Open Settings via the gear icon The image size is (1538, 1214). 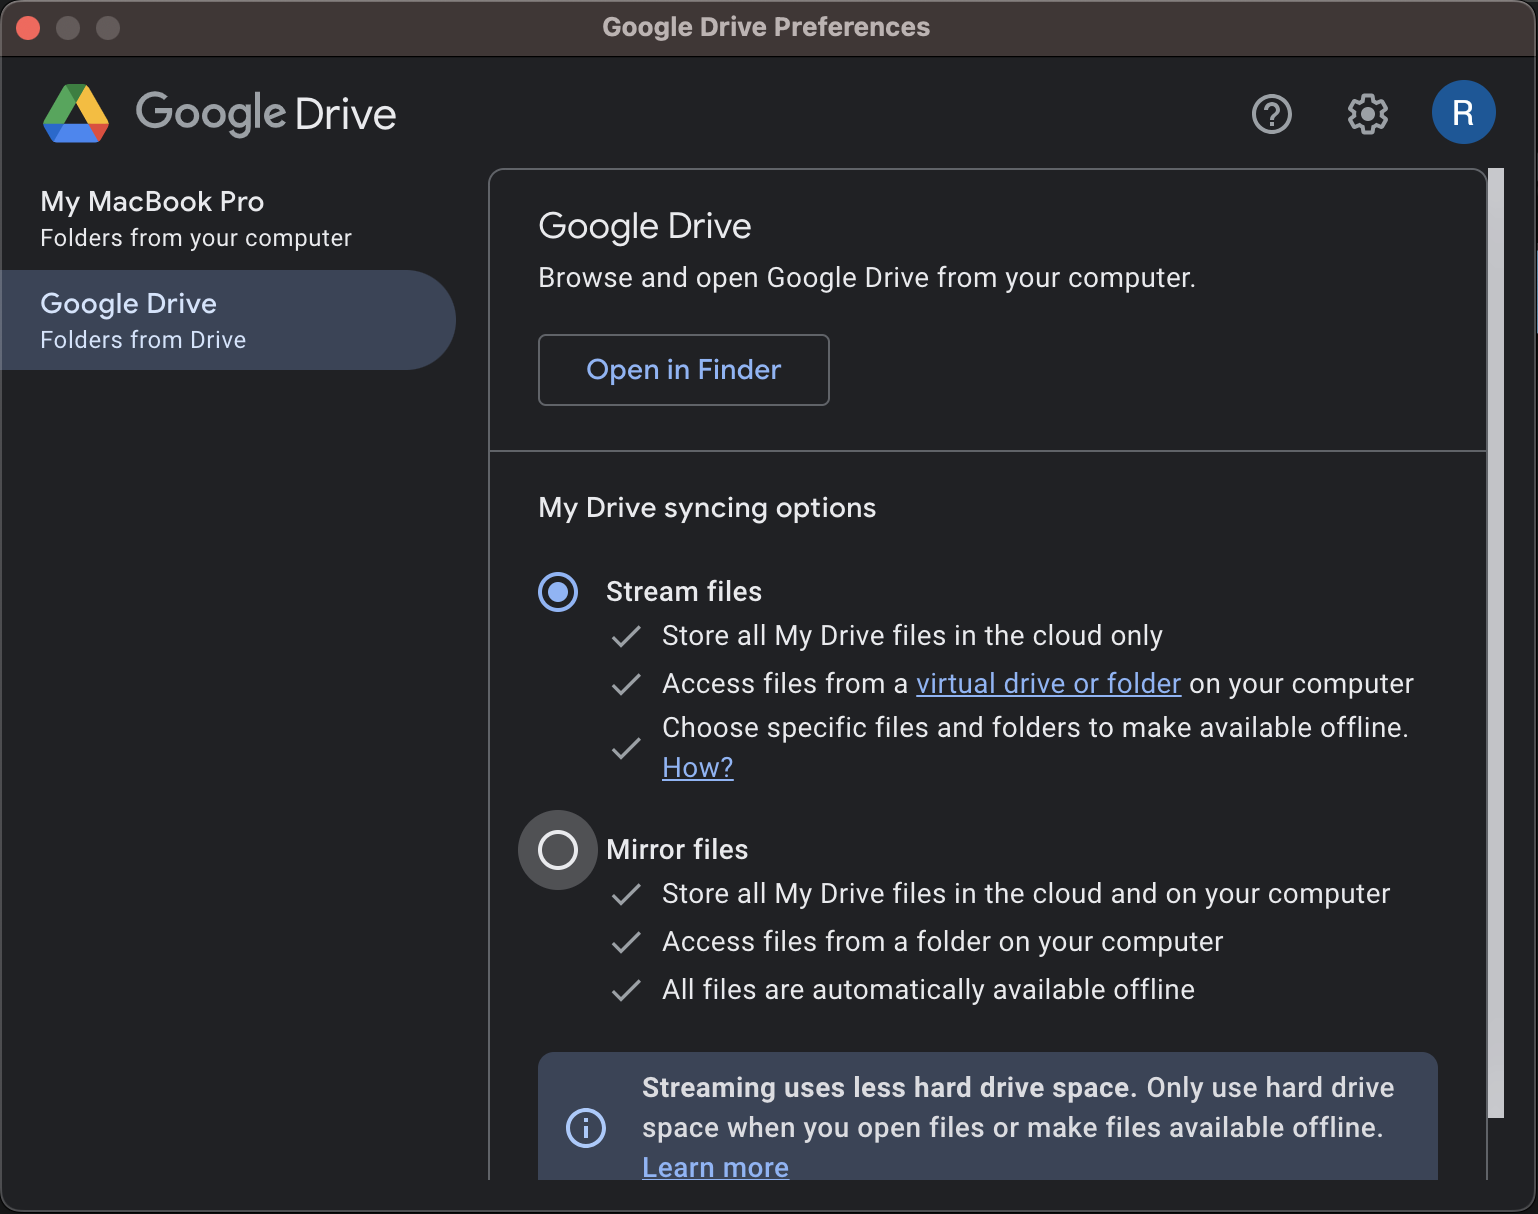point(1367,114)
